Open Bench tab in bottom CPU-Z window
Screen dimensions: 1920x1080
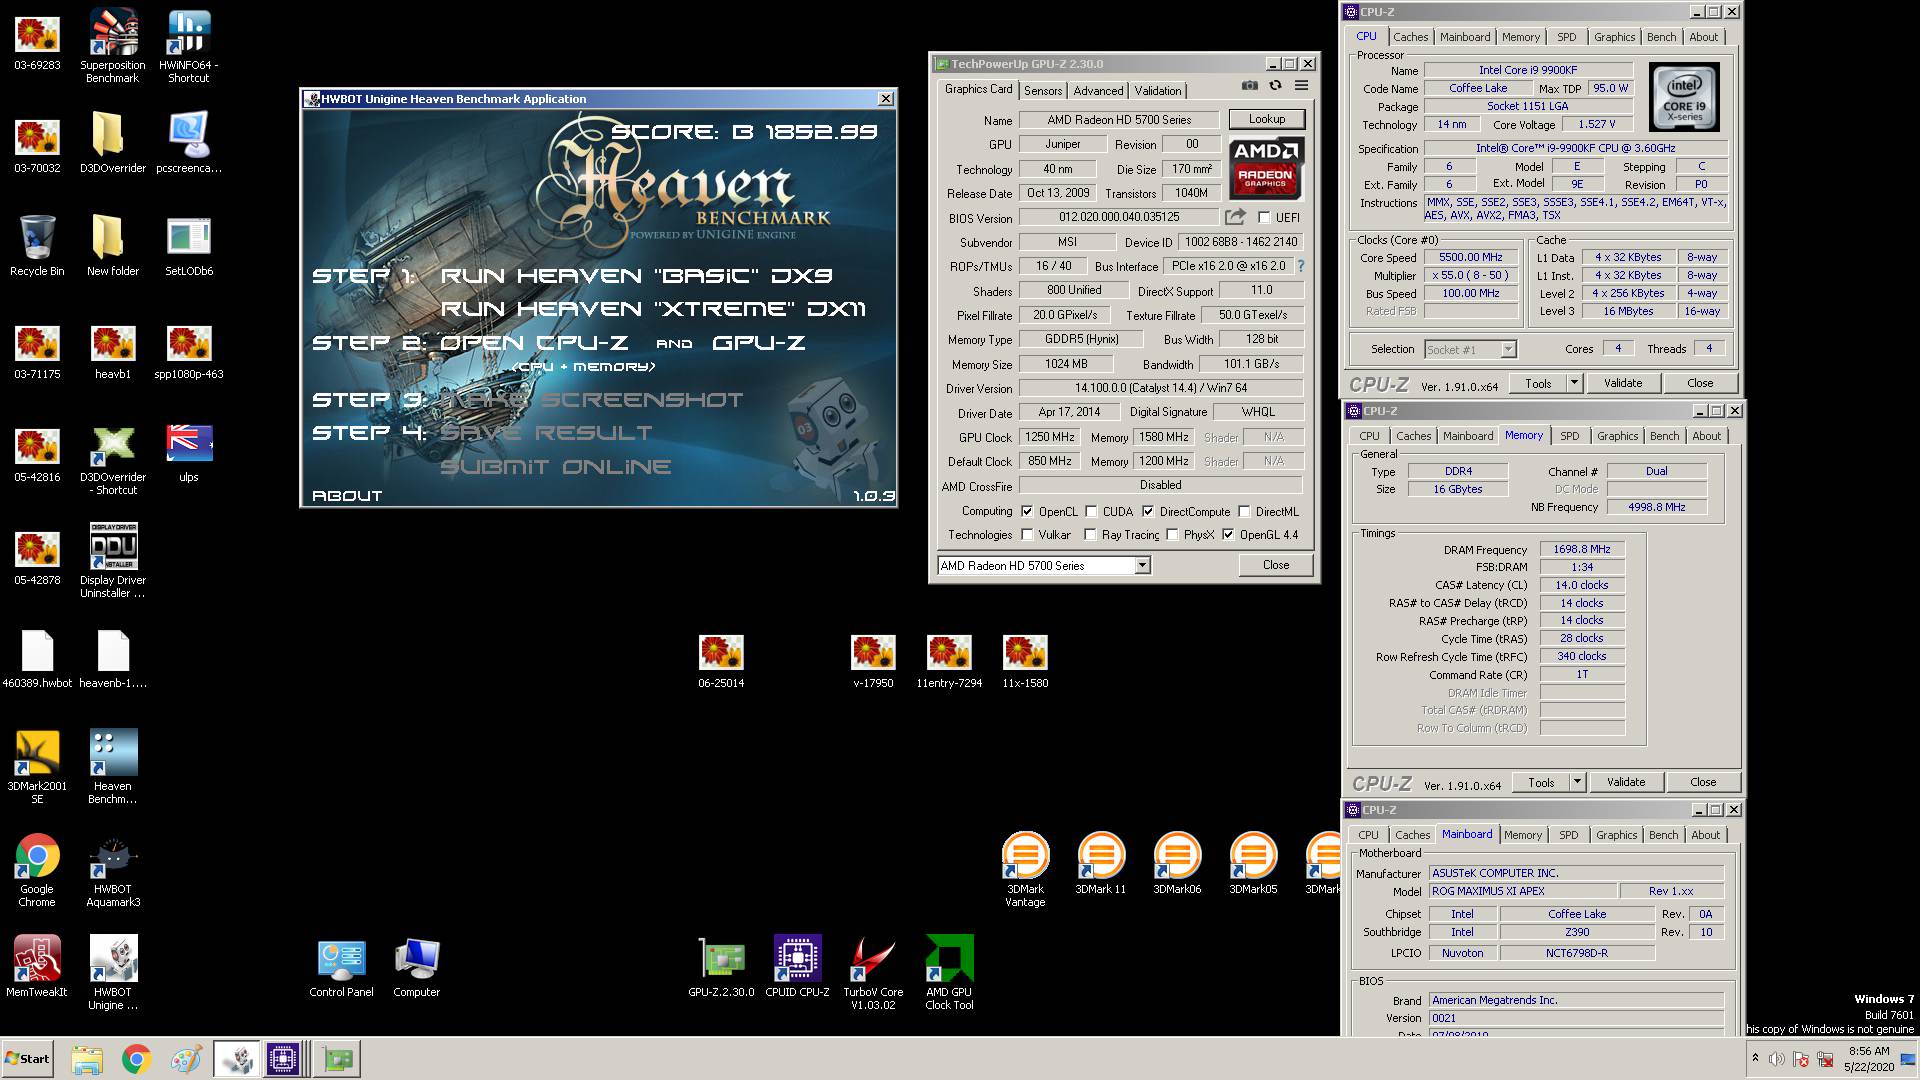[1664, 835]
